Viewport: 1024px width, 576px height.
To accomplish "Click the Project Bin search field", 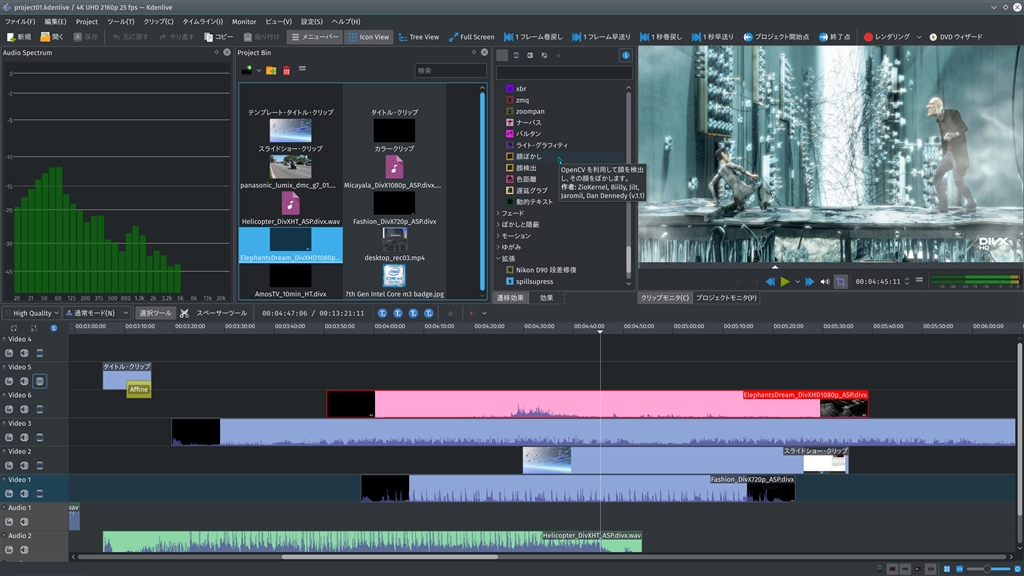I will pos(450,71).
